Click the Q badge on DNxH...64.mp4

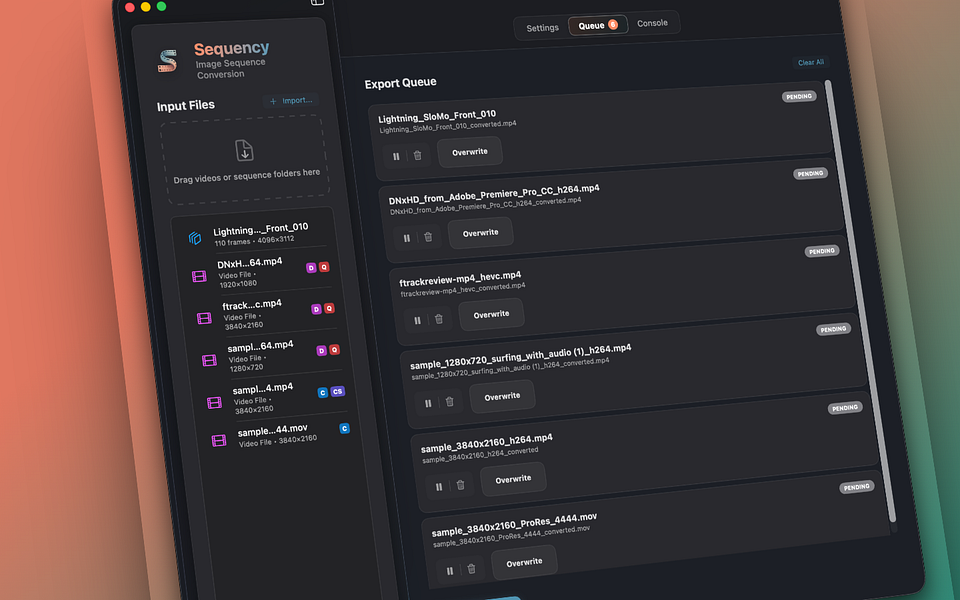[324, 267]
